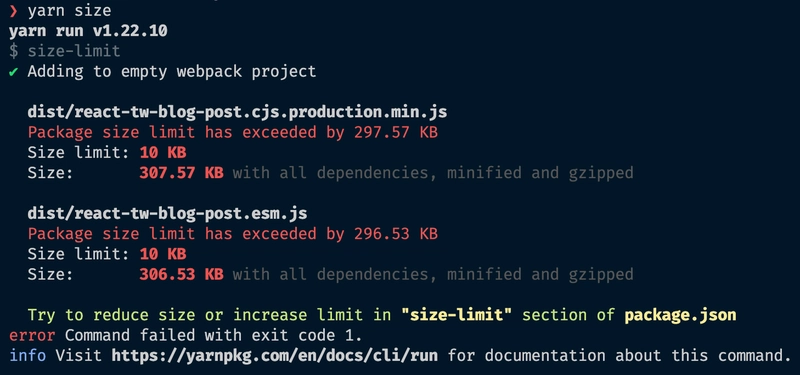
Task: Click the 307.57 KB size value
Action: tap(181, 173)
